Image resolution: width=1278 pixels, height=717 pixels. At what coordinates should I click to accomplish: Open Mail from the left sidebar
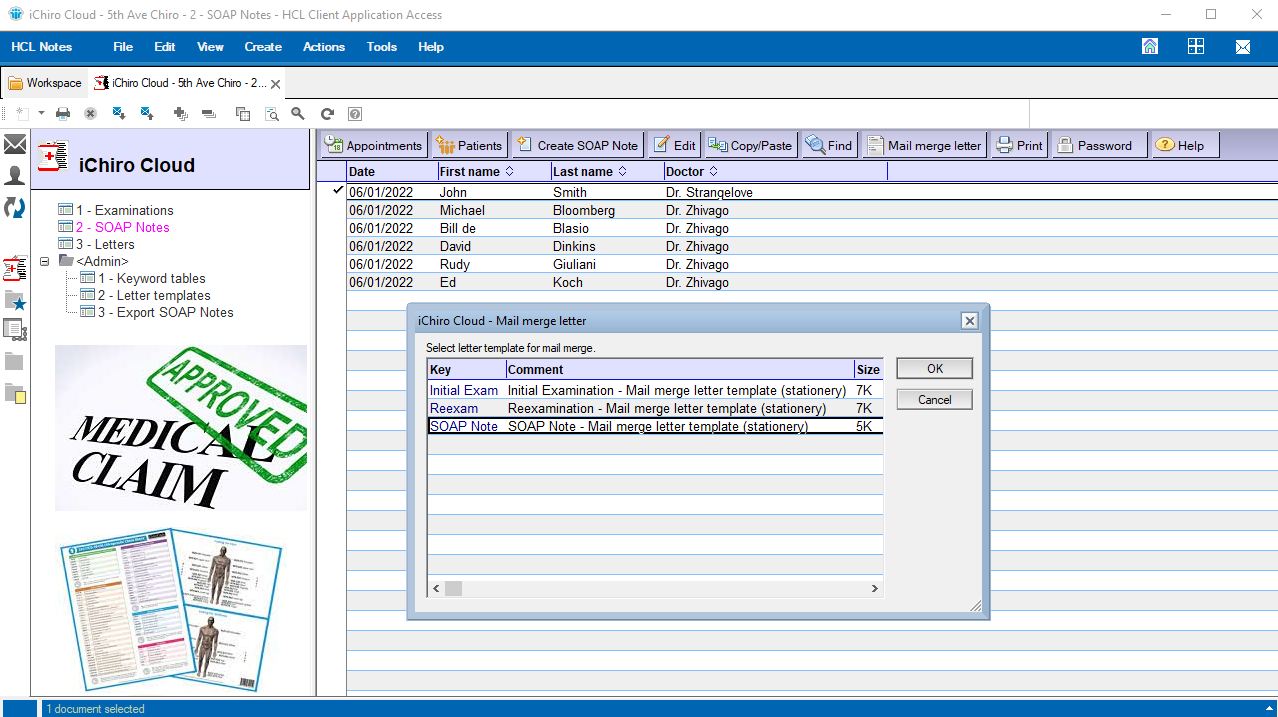coord(15,145)
